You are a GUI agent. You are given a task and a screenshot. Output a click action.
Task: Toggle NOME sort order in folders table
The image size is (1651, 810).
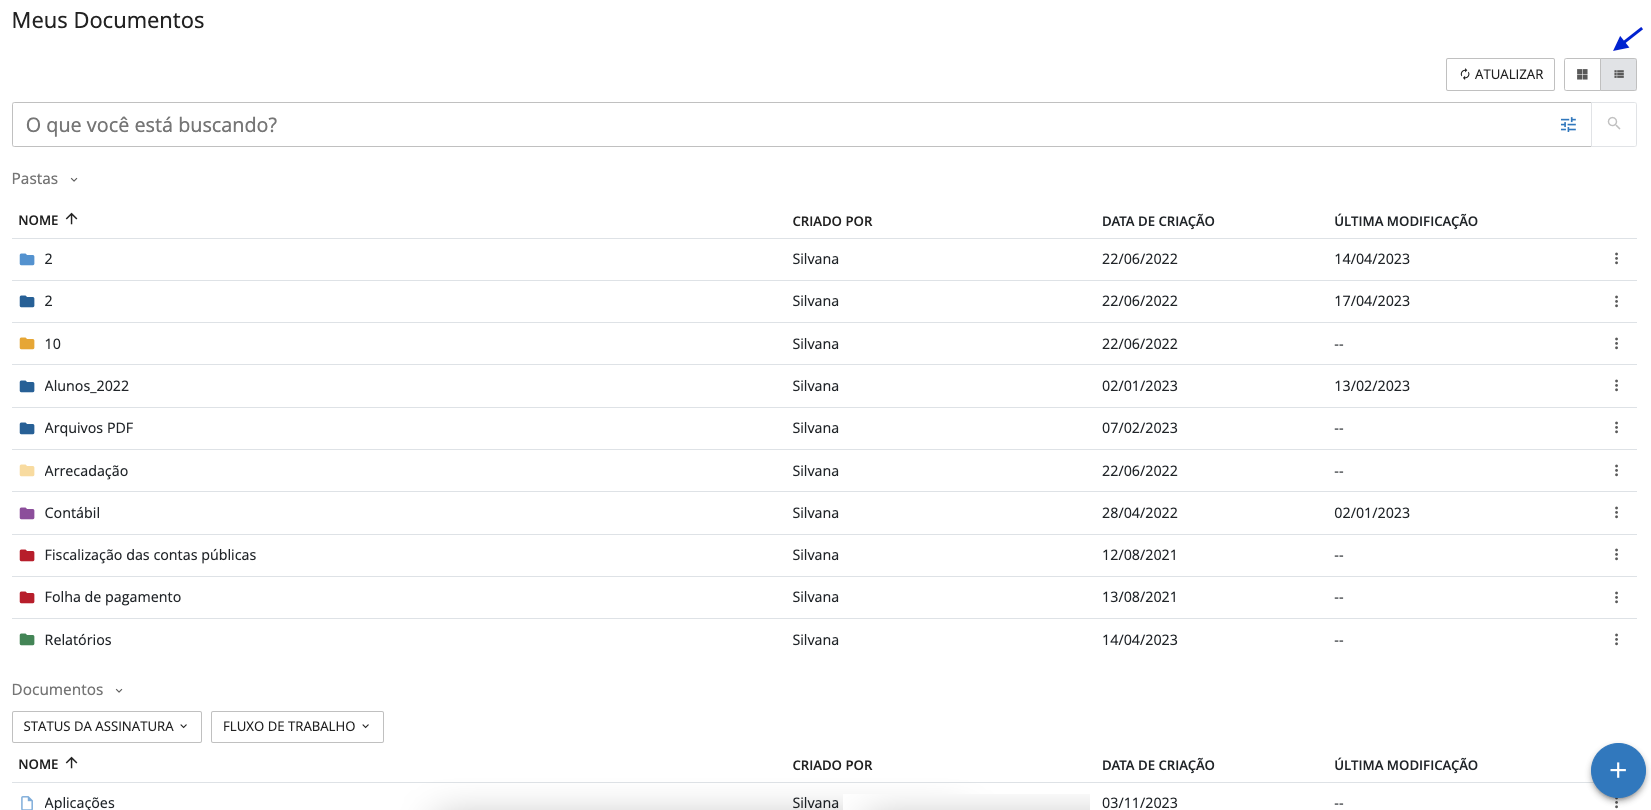(x=47, y=220)
